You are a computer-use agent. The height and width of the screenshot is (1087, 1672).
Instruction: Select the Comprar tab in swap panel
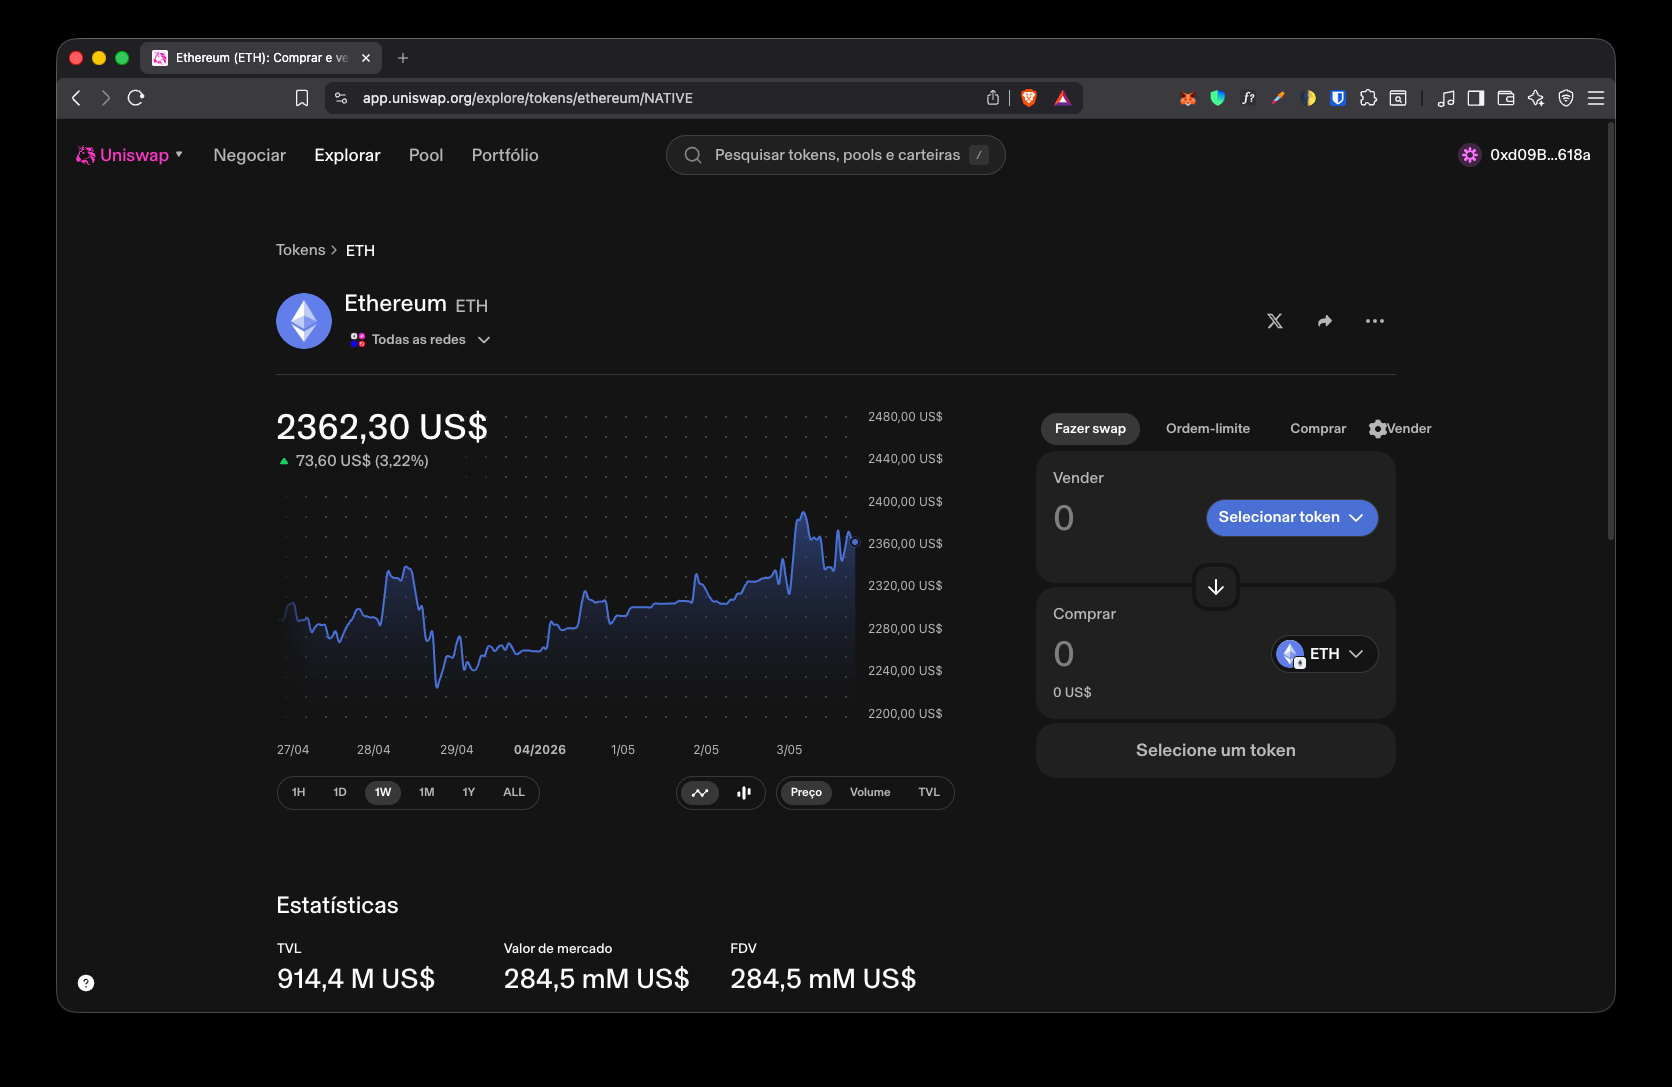coord(1318,429)
